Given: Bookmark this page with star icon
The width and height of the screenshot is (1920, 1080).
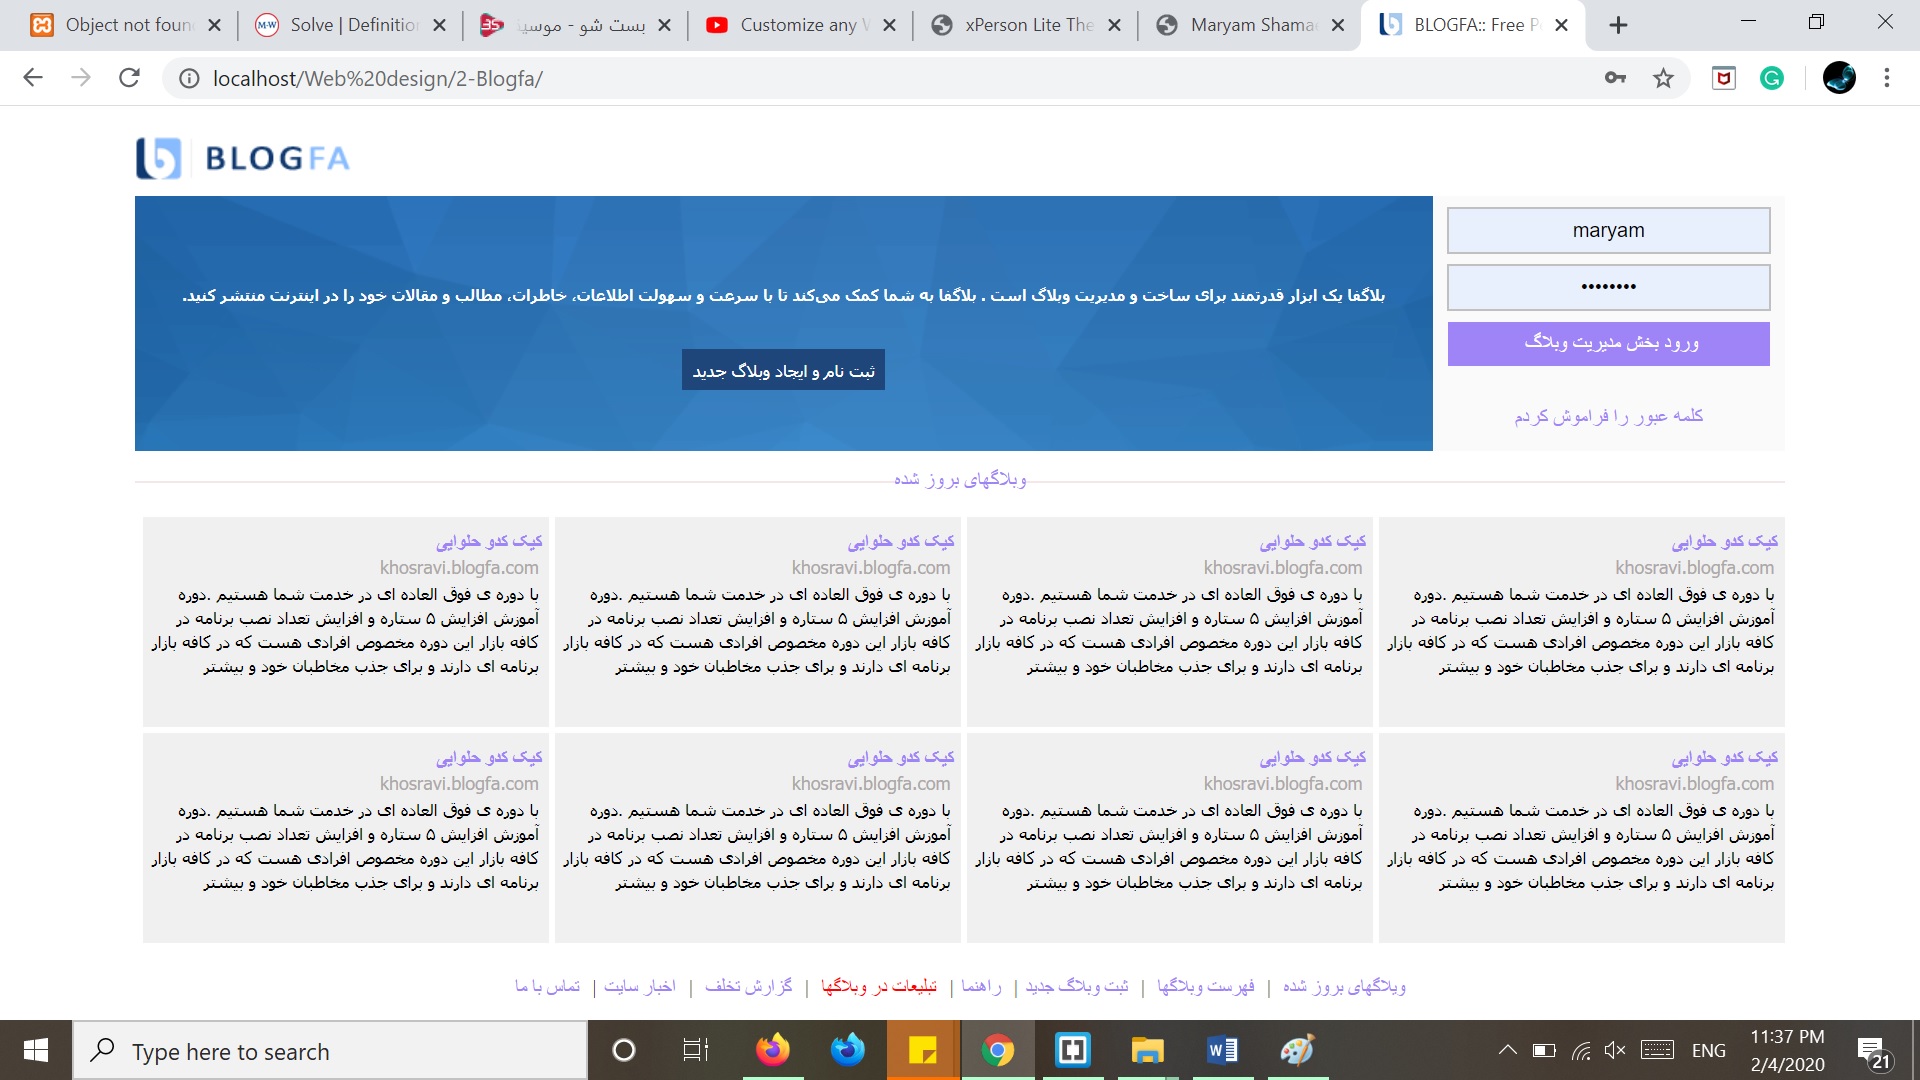Looking at the screenshot, I should (1663, 78).
